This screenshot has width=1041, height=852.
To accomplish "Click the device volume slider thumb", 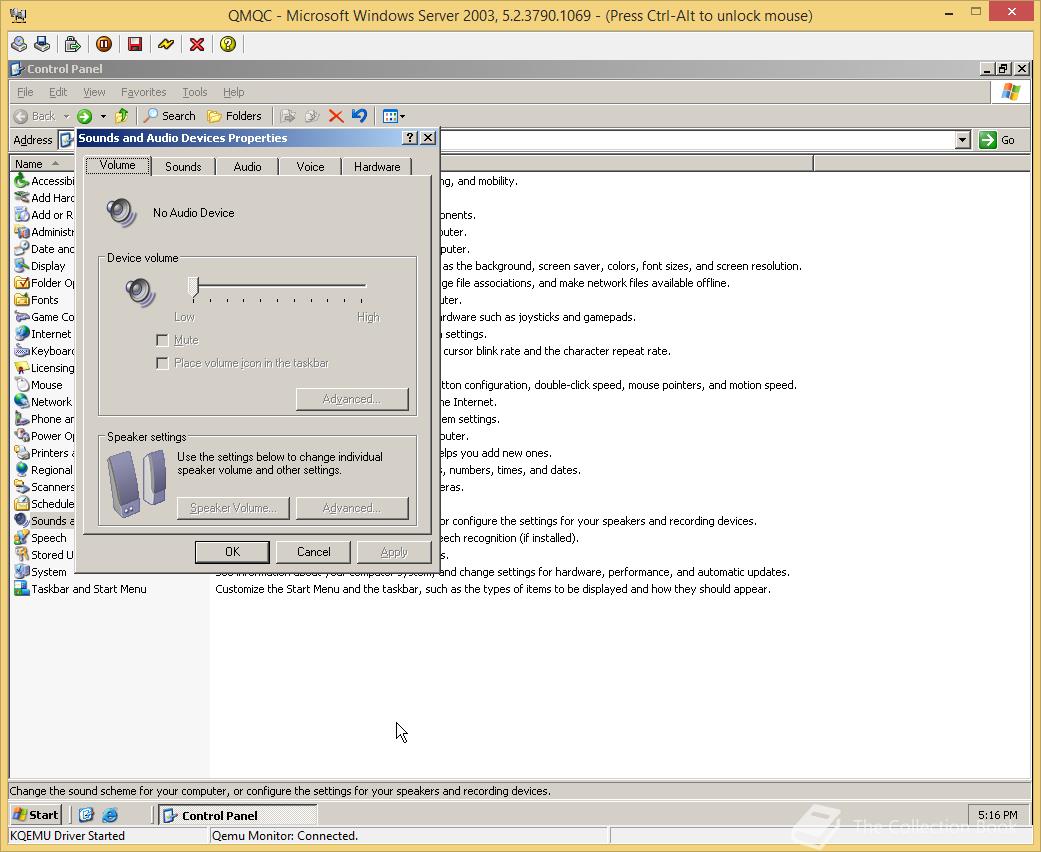I will [x=193, y=287].
